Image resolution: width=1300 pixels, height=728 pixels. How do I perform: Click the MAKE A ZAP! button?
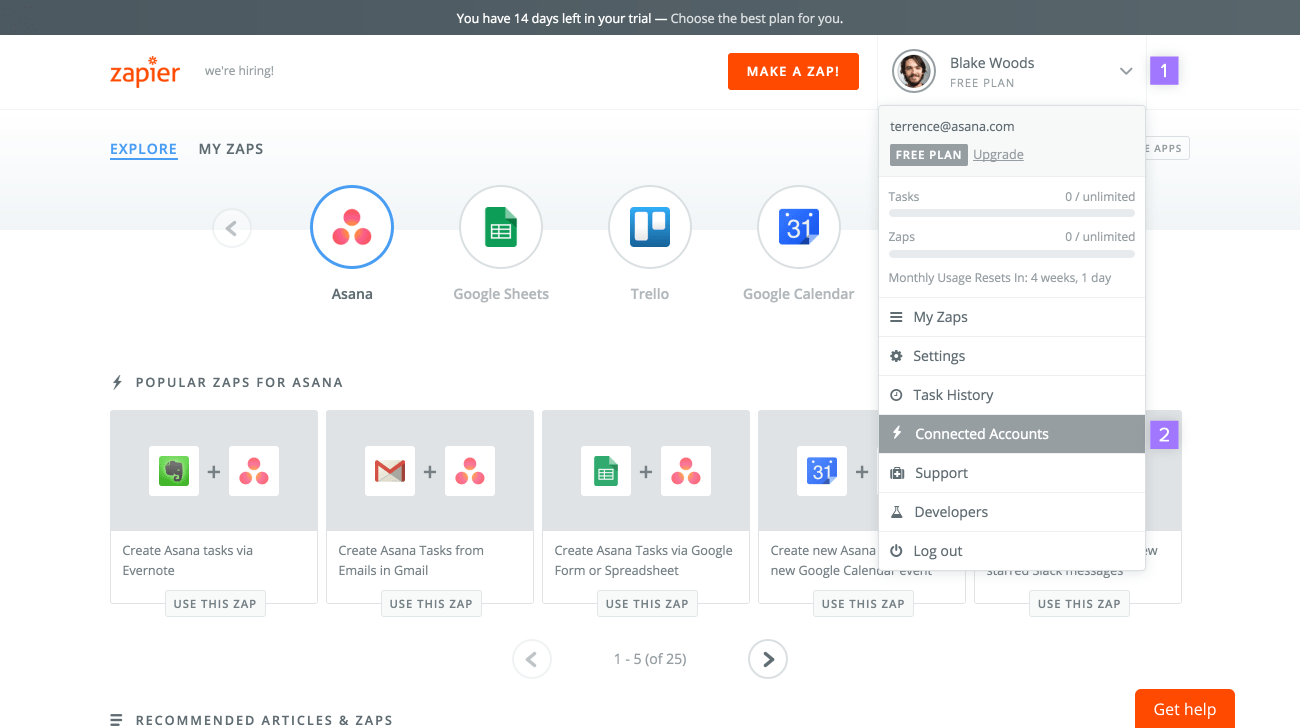[793, 71]
